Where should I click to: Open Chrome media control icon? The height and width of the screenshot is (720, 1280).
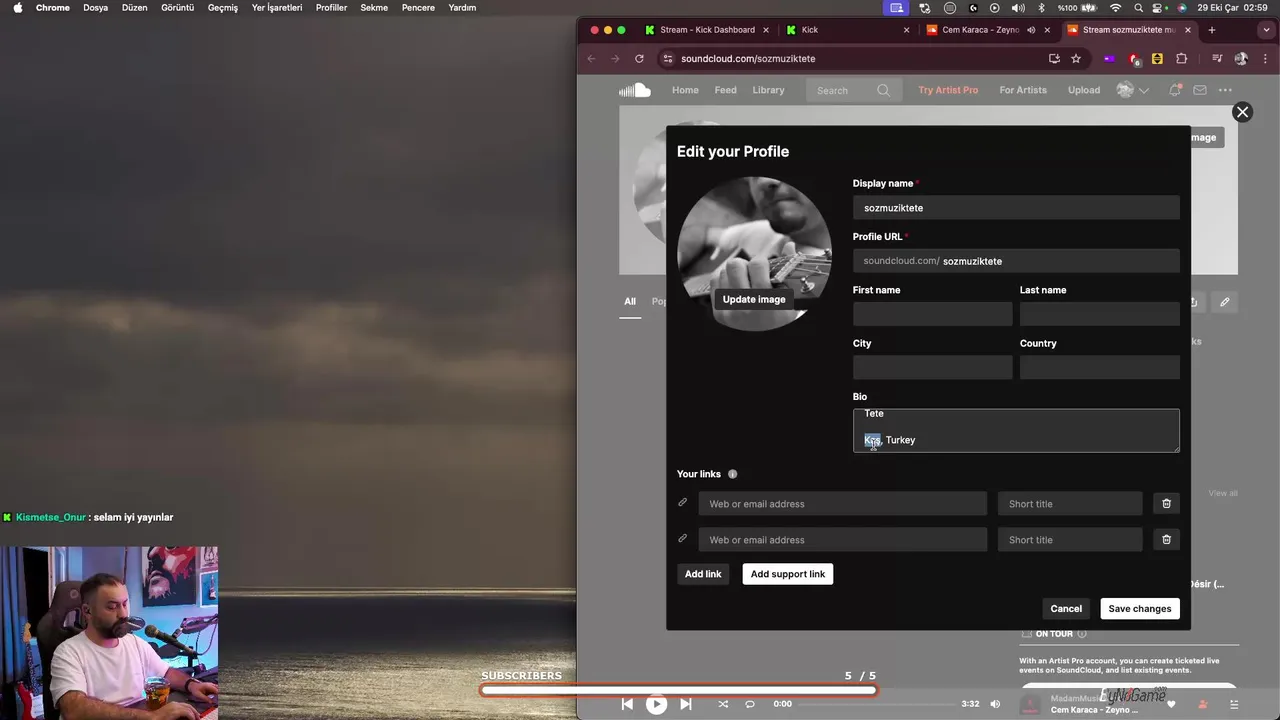coord(1217,59)
